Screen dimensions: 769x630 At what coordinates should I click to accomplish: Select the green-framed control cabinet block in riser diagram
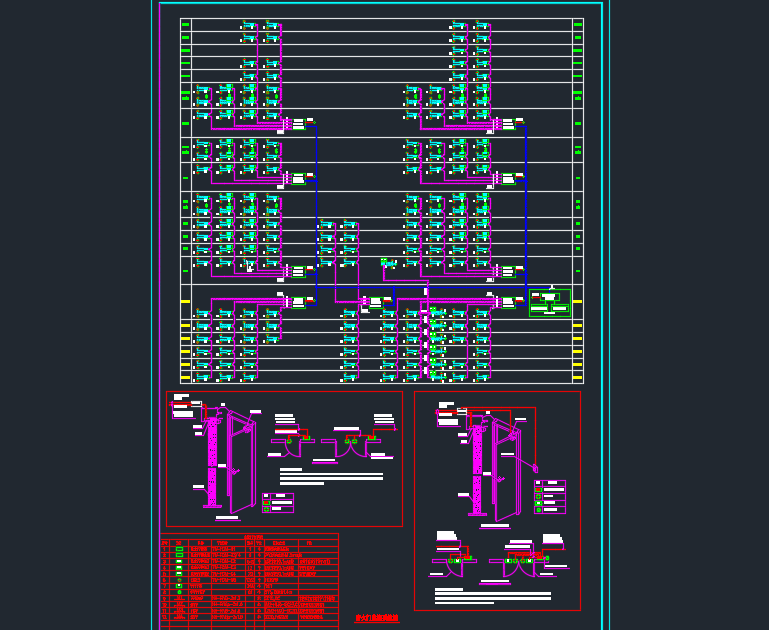click(550, 302)
